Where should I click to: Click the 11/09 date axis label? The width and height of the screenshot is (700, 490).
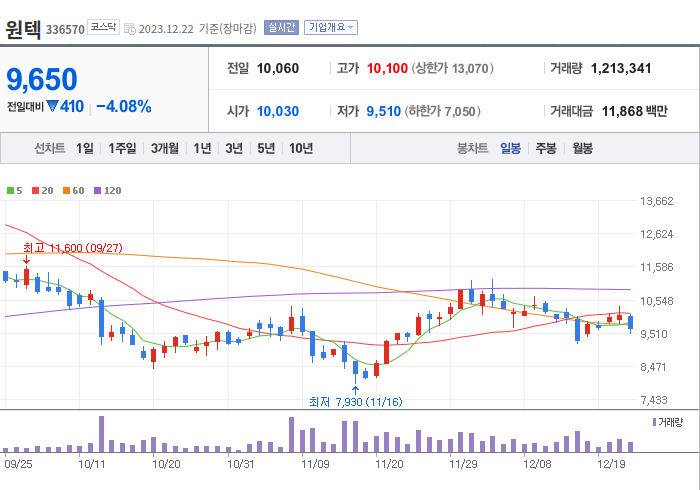tap(315, 464)
